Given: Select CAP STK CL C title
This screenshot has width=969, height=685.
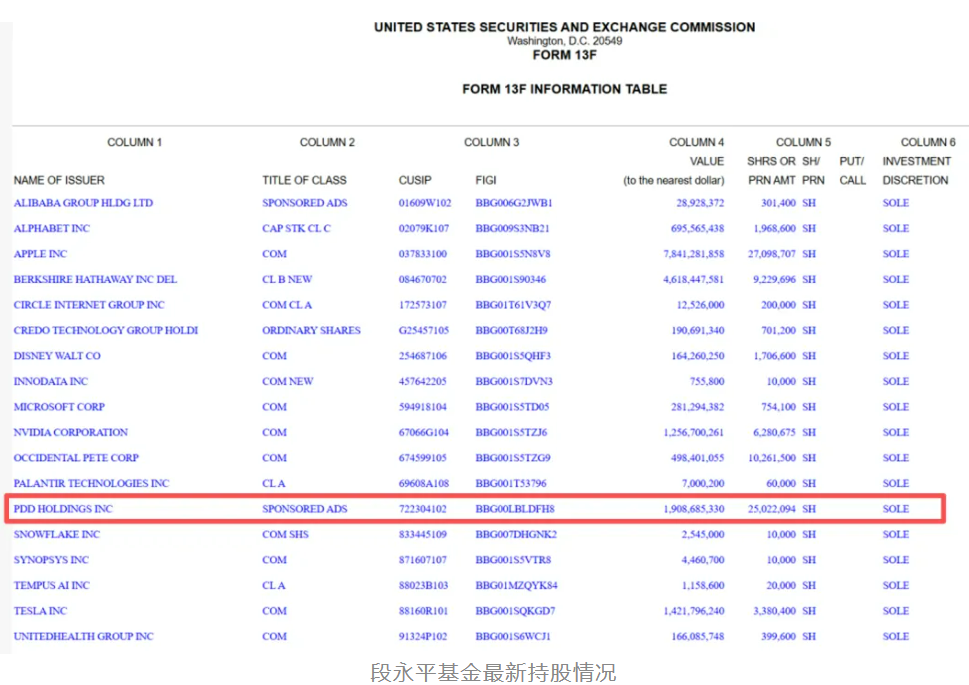Looking at the screenshot, I should (296, 228).
